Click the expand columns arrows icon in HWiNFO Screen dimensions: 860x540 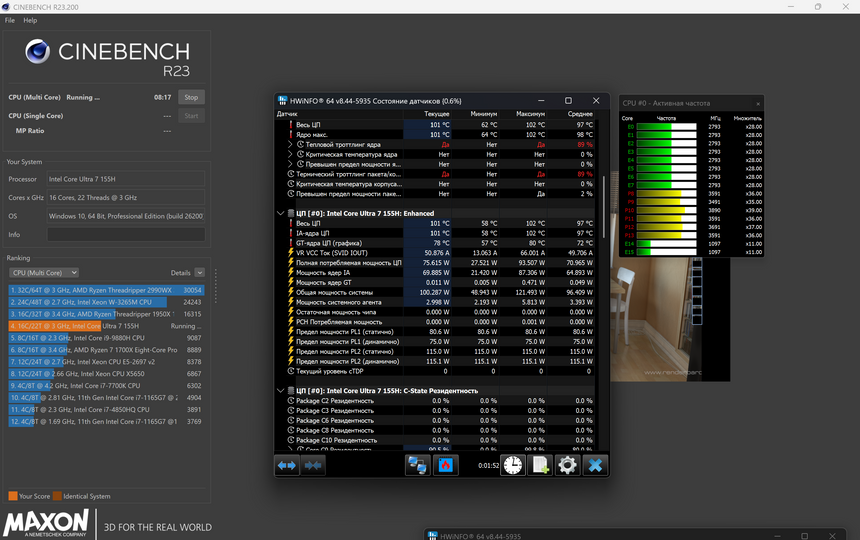click(287, 466)
